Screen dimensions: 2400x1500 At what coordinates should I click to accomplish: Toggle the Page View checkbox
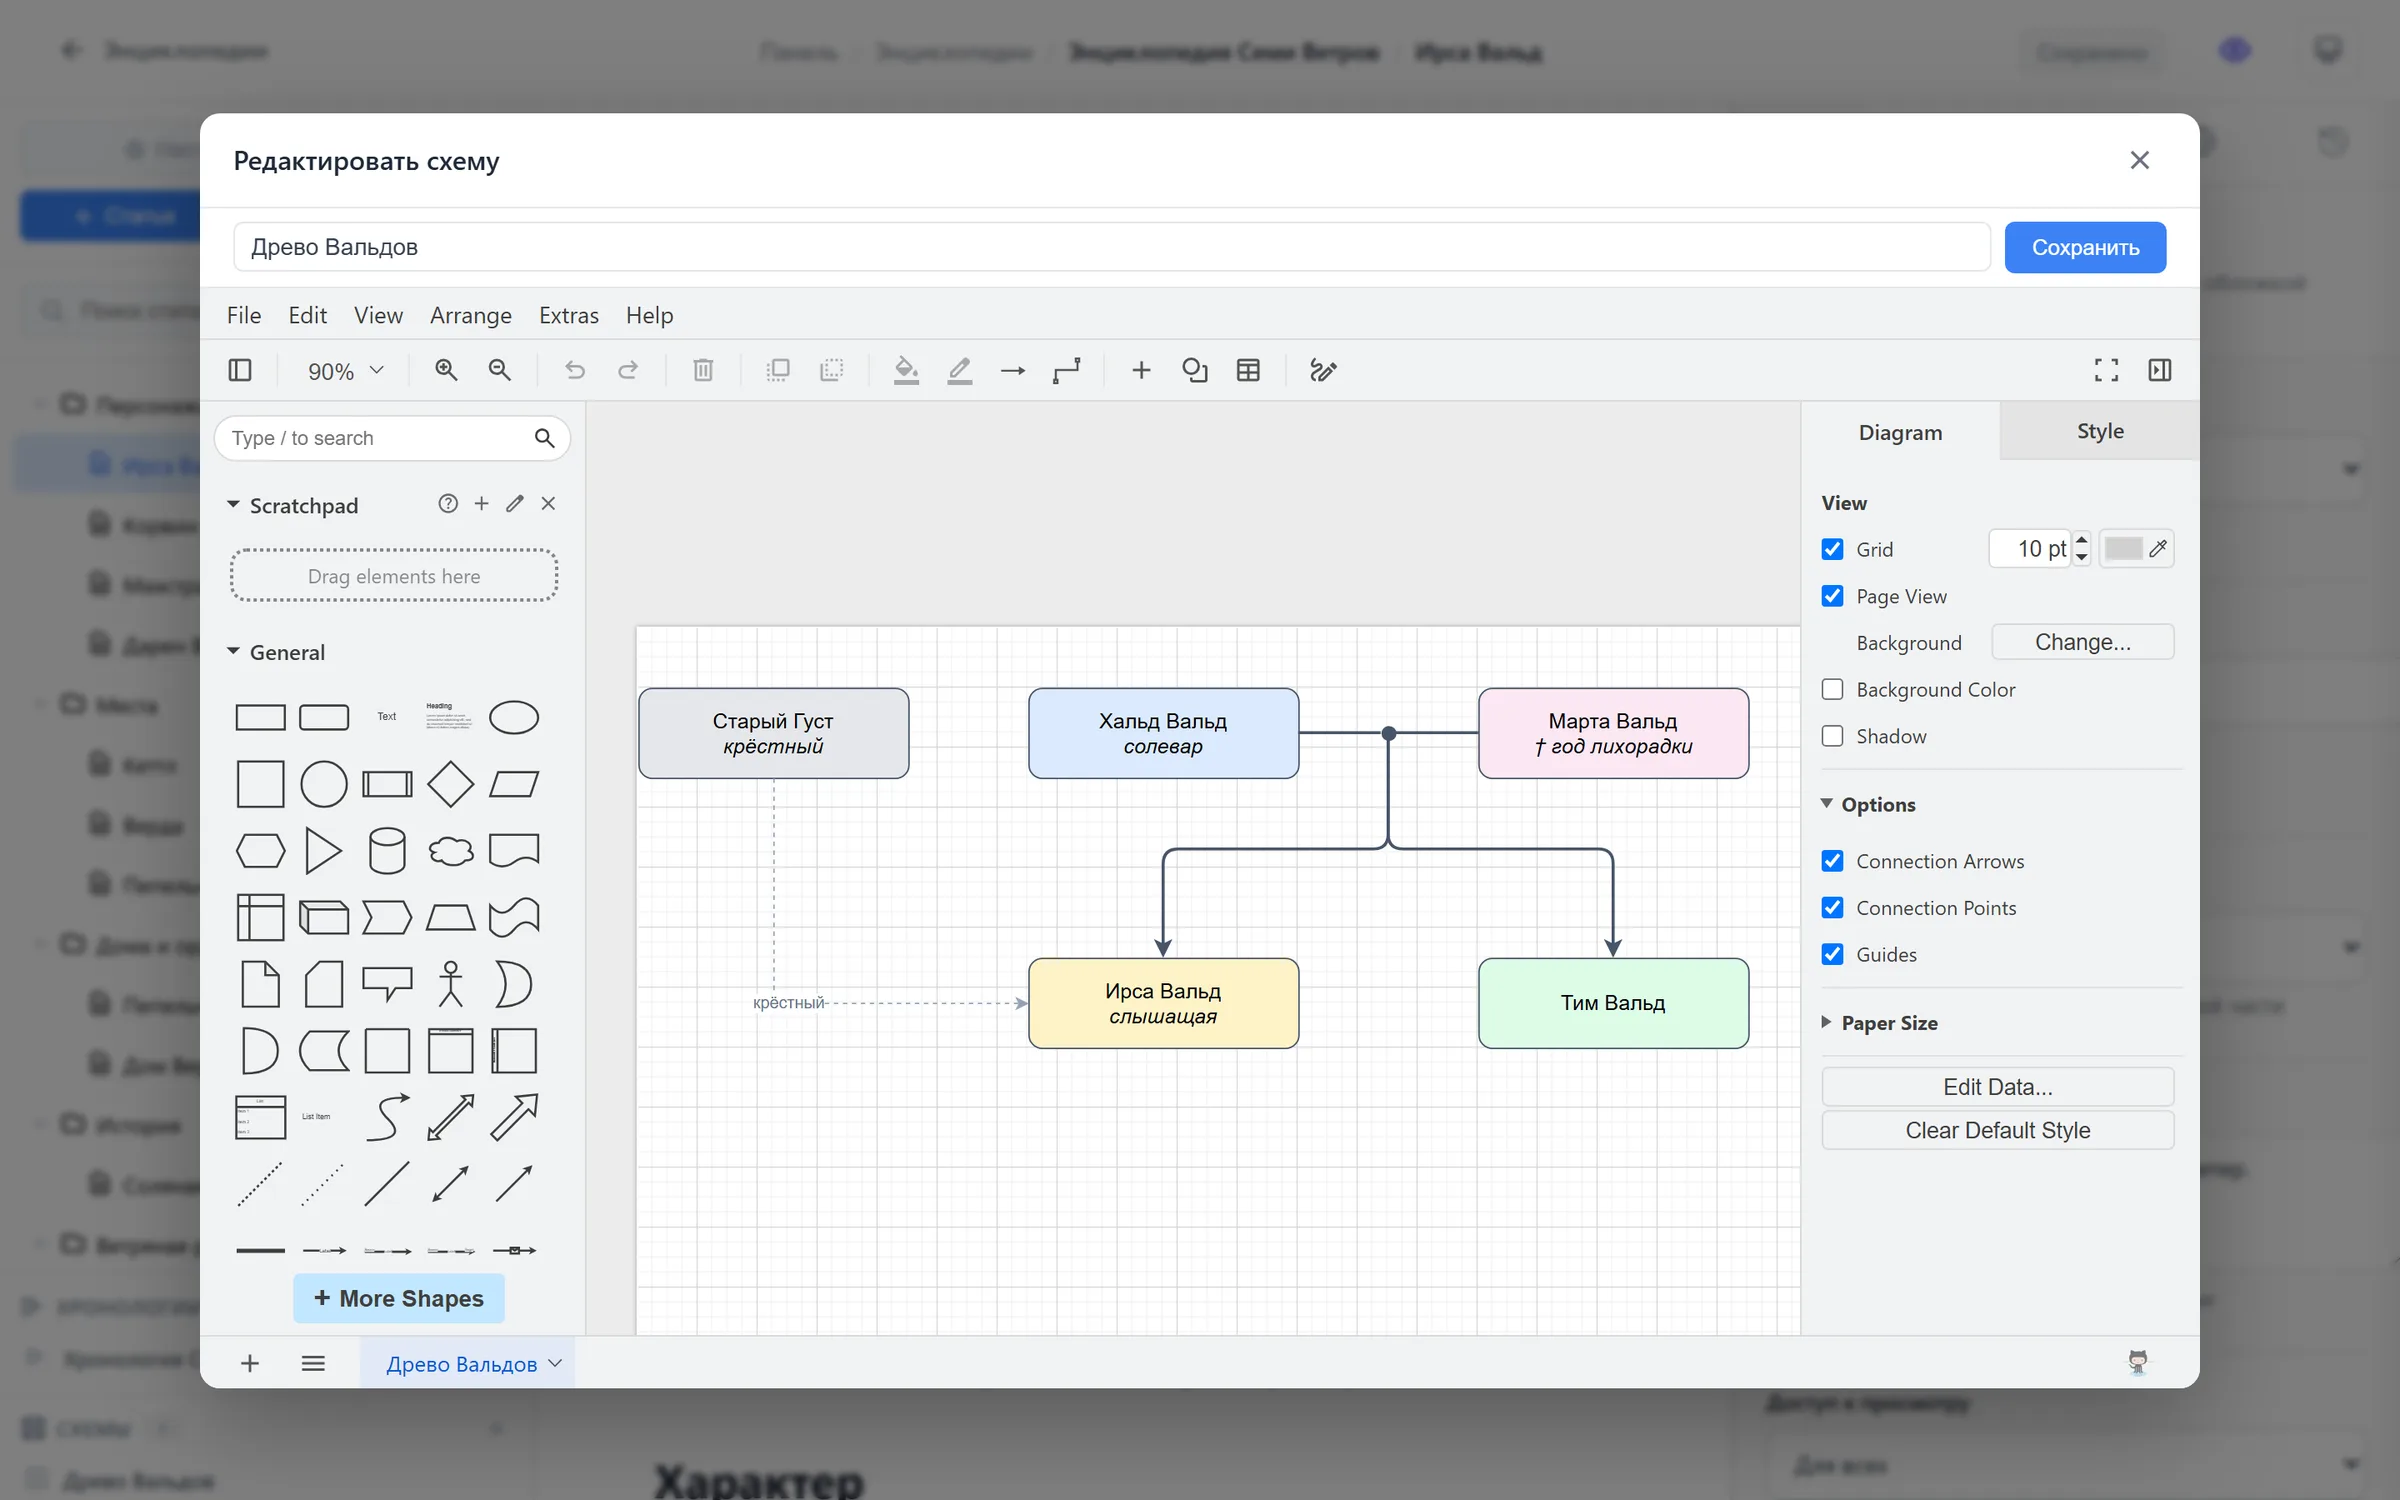[x=1832, y=596]
